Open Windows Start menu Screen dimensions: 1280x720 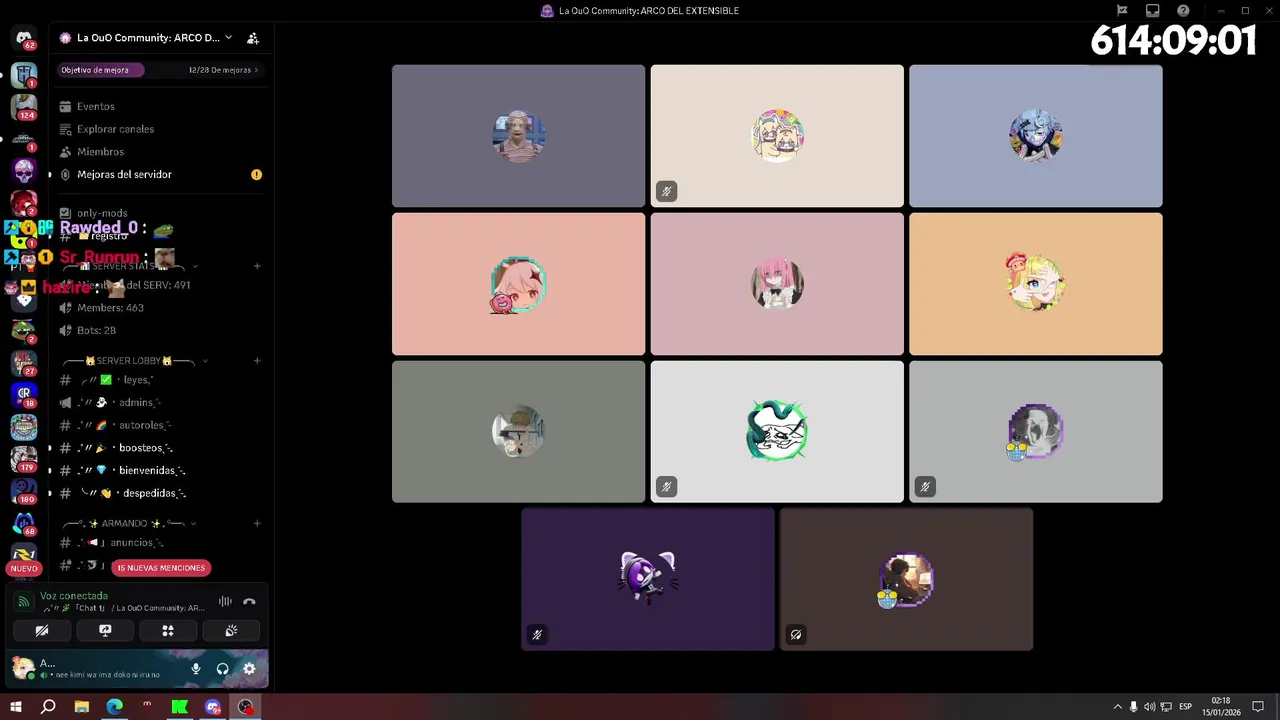tap(16, 707)
